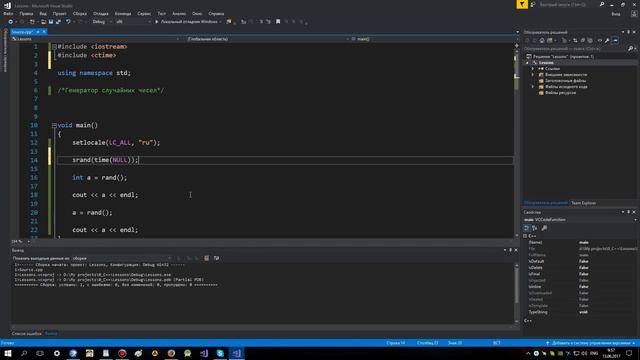
Task: Collapse the main() function outline on line 10
Action: (x=54, y=125)
